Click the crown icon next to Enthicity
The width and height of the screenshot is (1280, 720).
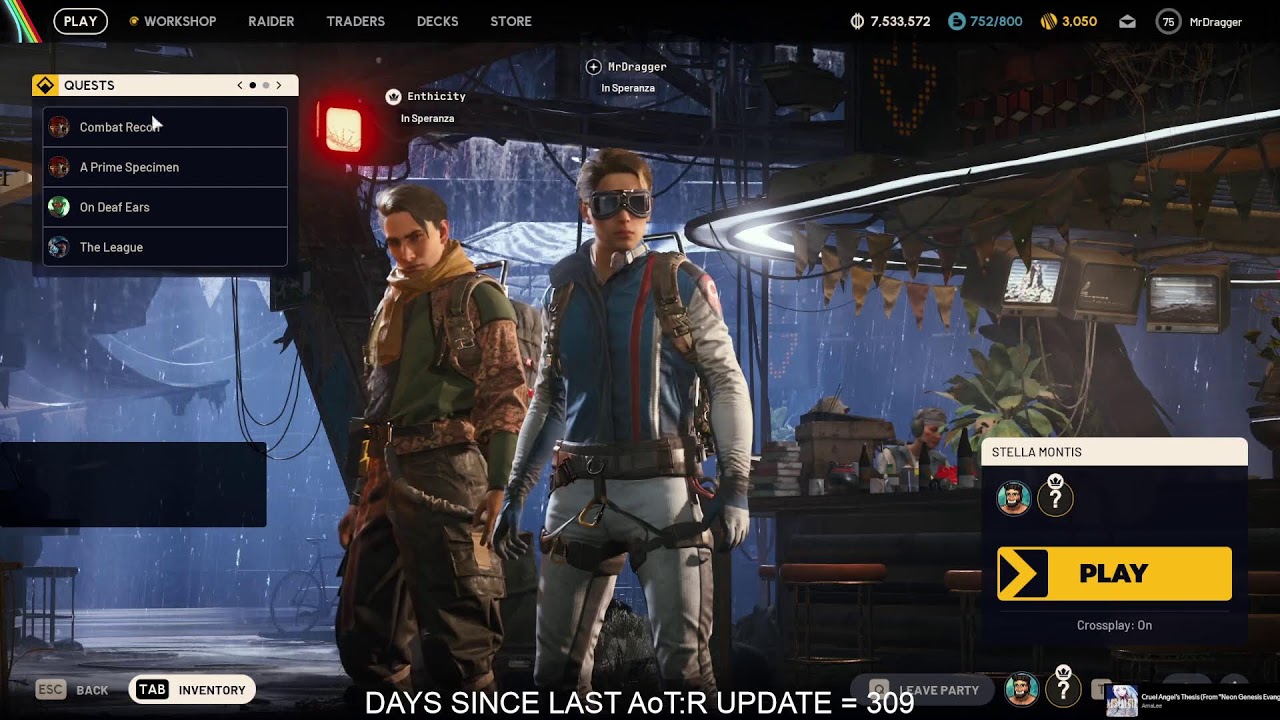[x=393, y=97]
